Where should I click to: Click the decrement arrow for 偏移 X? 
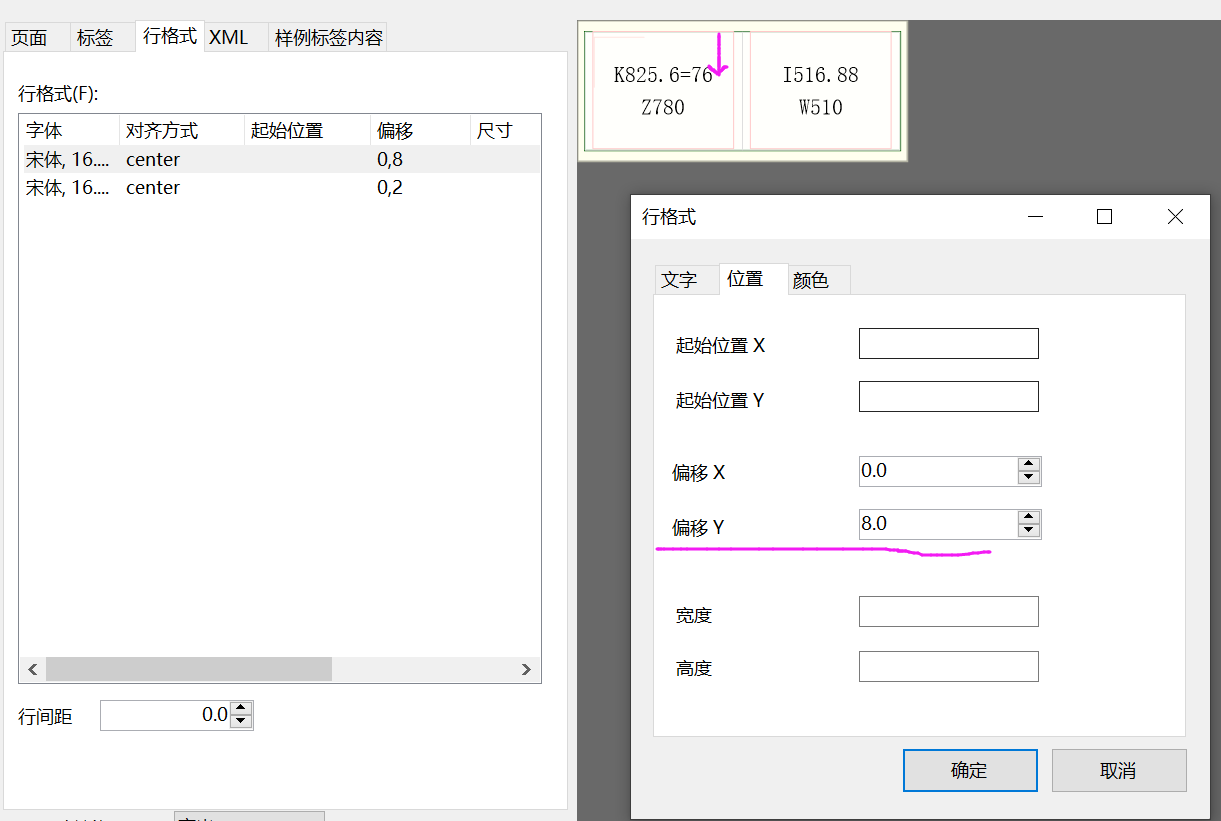click(1031, 477)
